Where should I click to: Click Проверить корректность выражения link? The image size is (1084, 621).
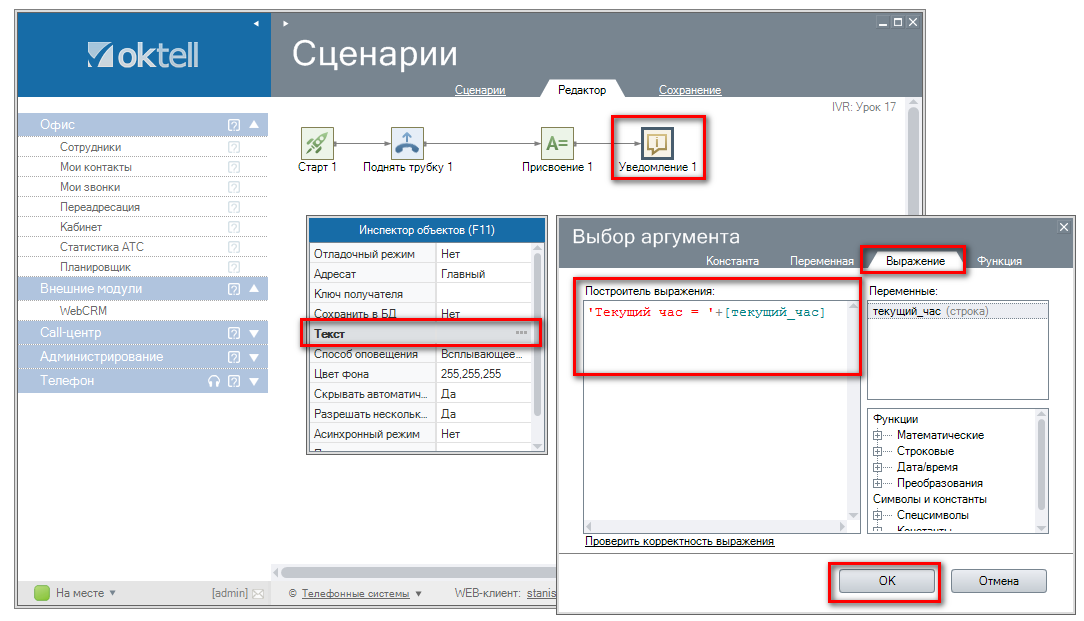[679, 541]
